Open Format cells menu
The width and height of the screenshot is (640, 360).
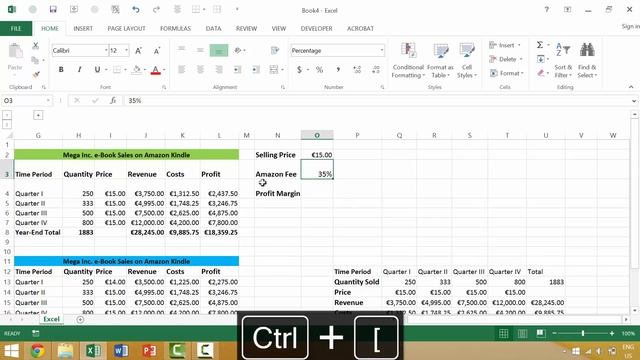(506, 73)
